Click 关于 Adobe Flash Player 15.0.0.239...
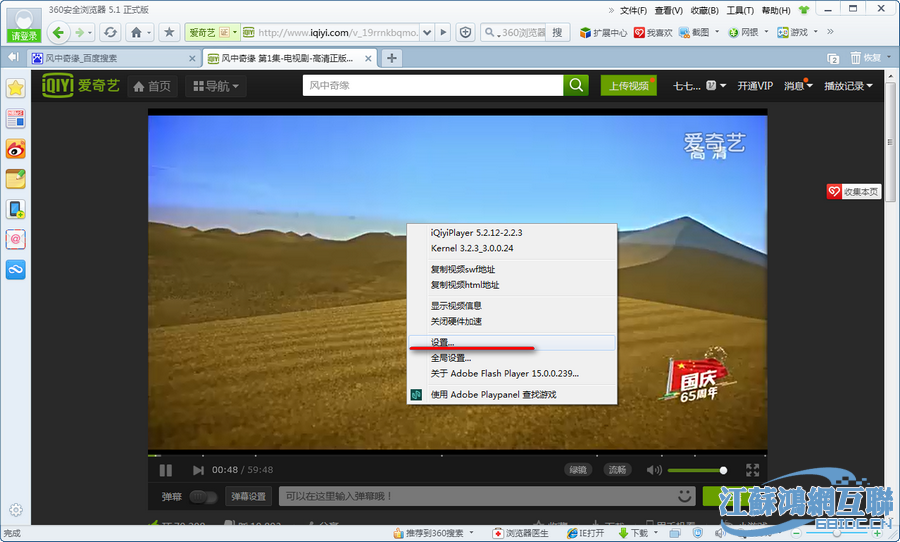This screenshot has height=542, width=900. 511,374
